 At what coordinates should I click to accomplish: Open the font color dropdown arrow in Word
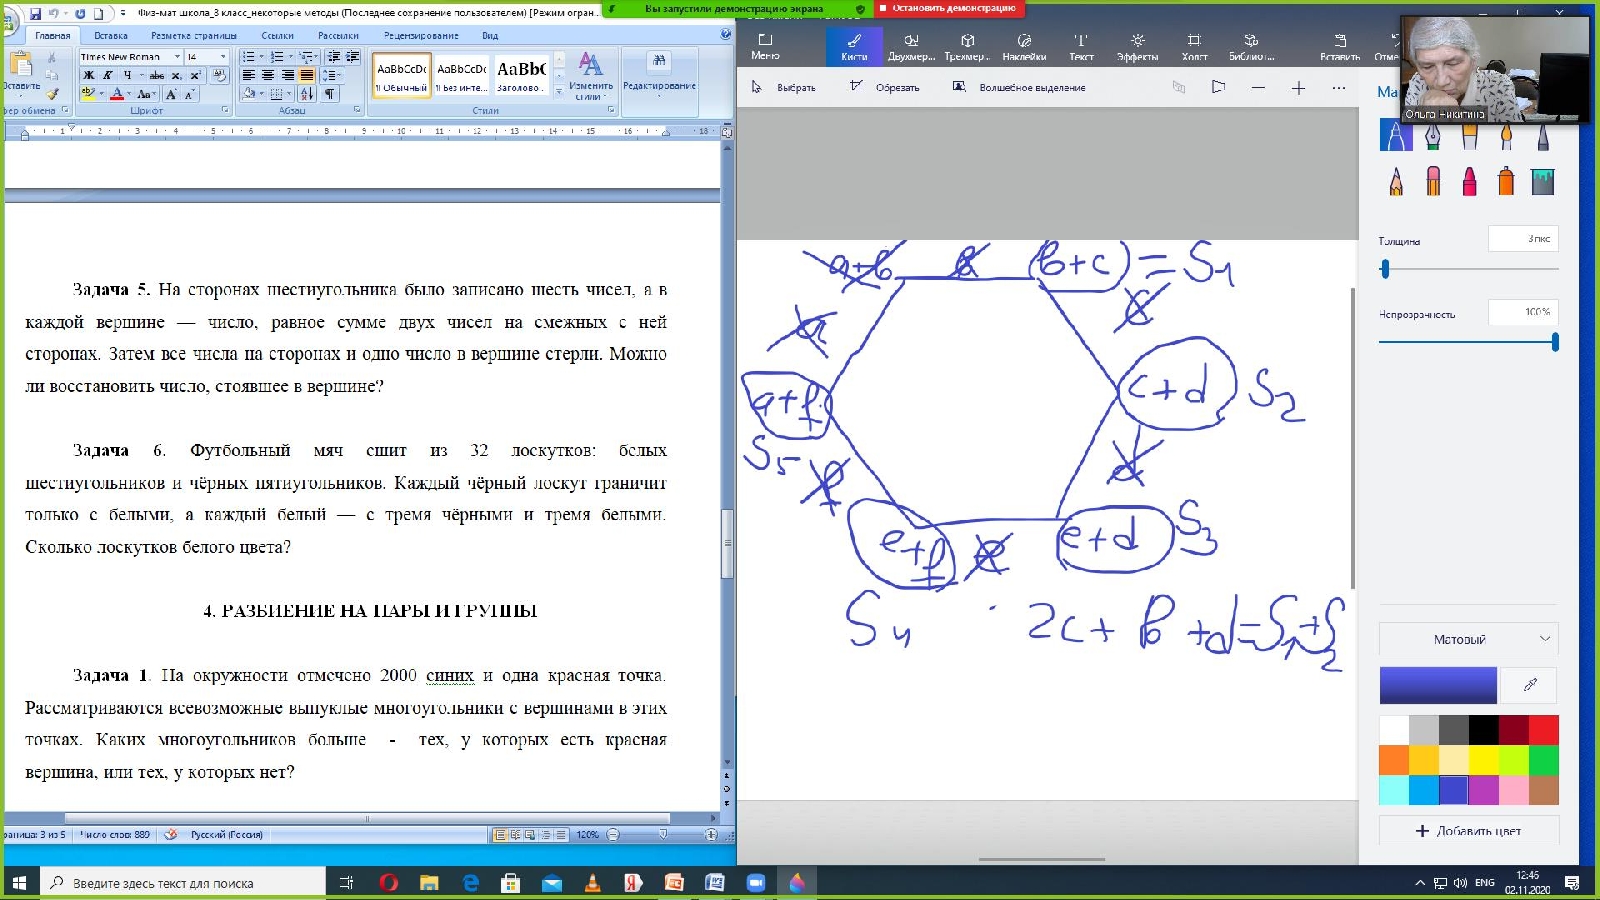click(130, 94)
